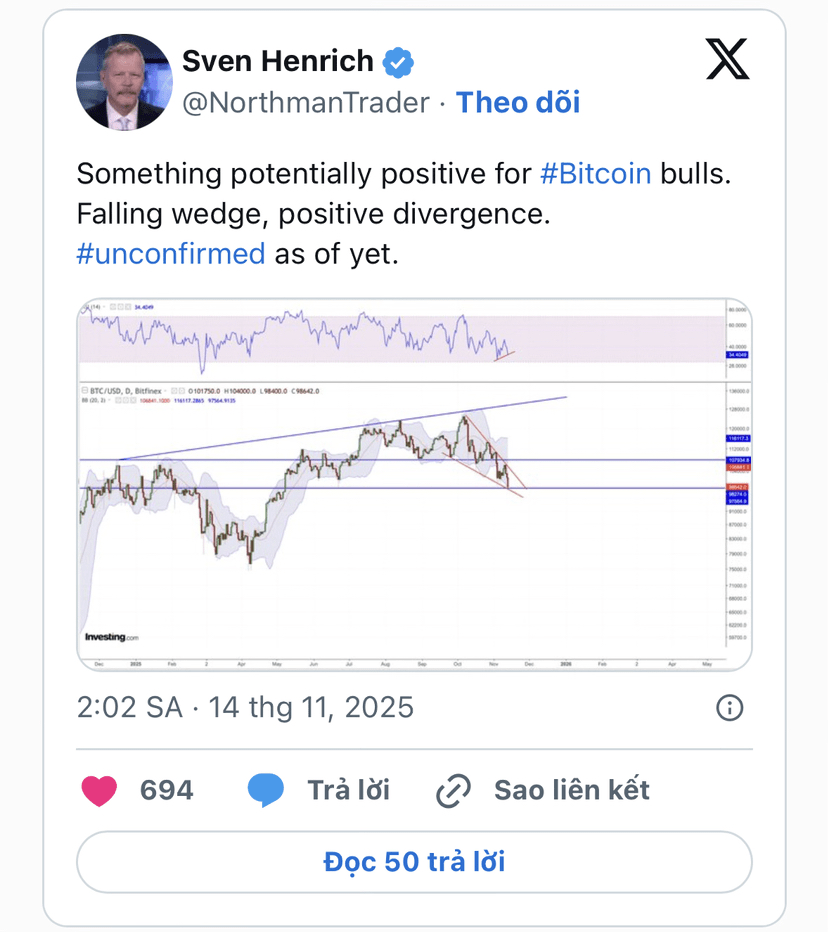Click the Sven Henrich display name
This screenshot has width=828, height=932.
[279, 62]
